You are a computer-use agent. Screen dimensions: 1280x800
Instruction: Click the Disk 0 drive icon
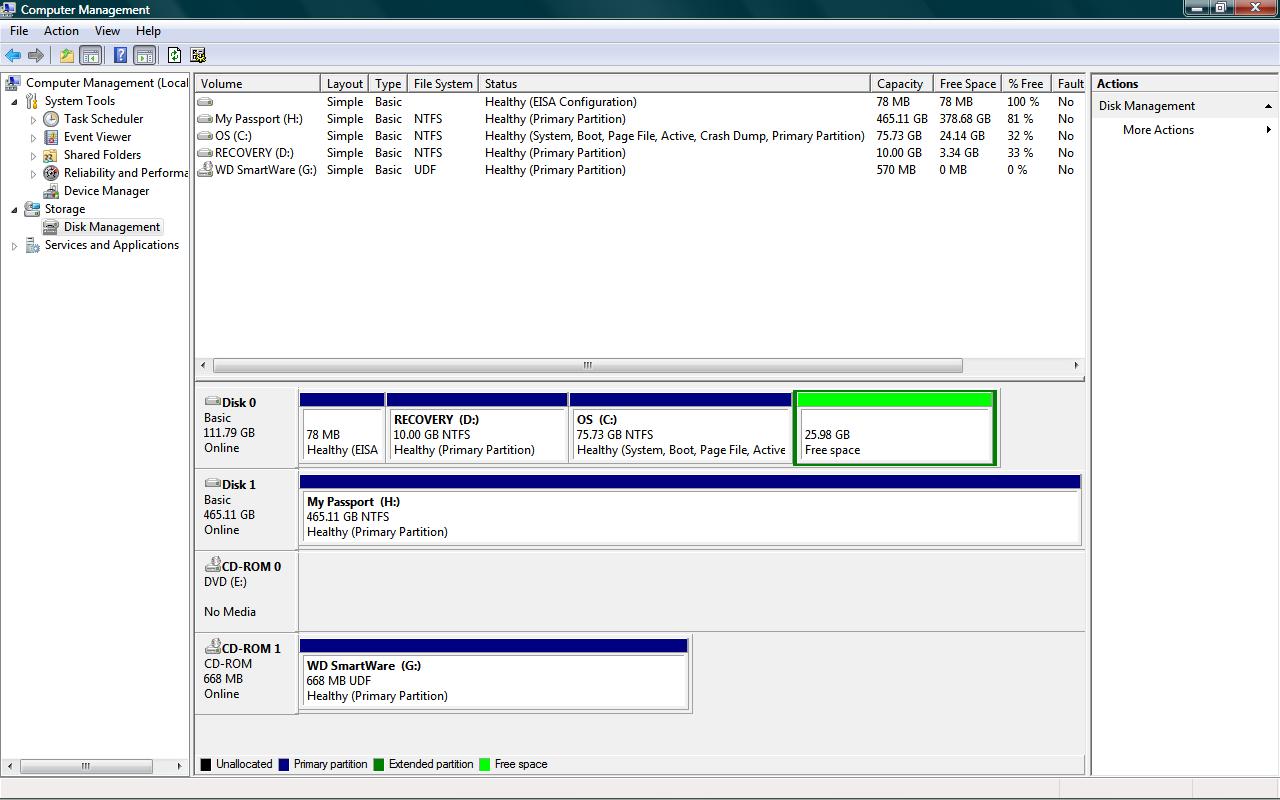212,402
